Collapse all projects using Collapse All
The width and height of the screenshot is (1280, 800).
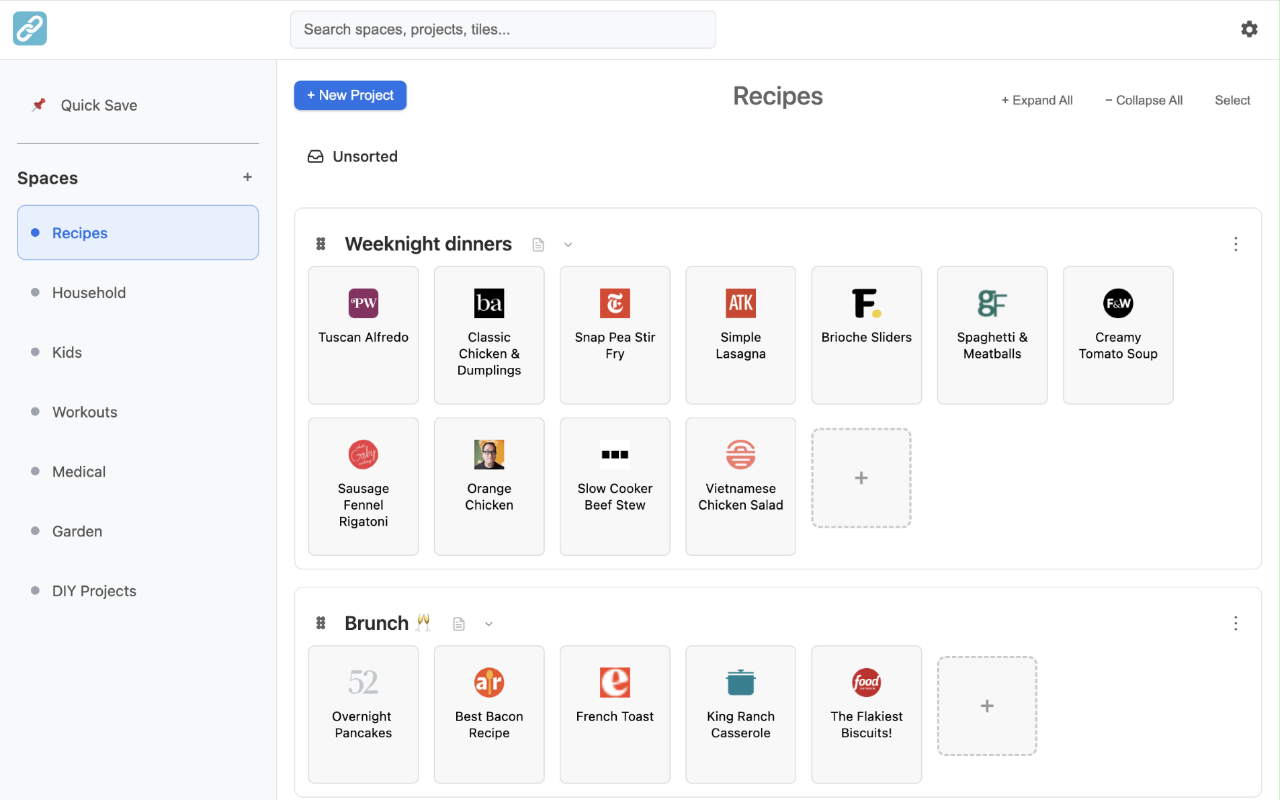tap(1143, 100)
